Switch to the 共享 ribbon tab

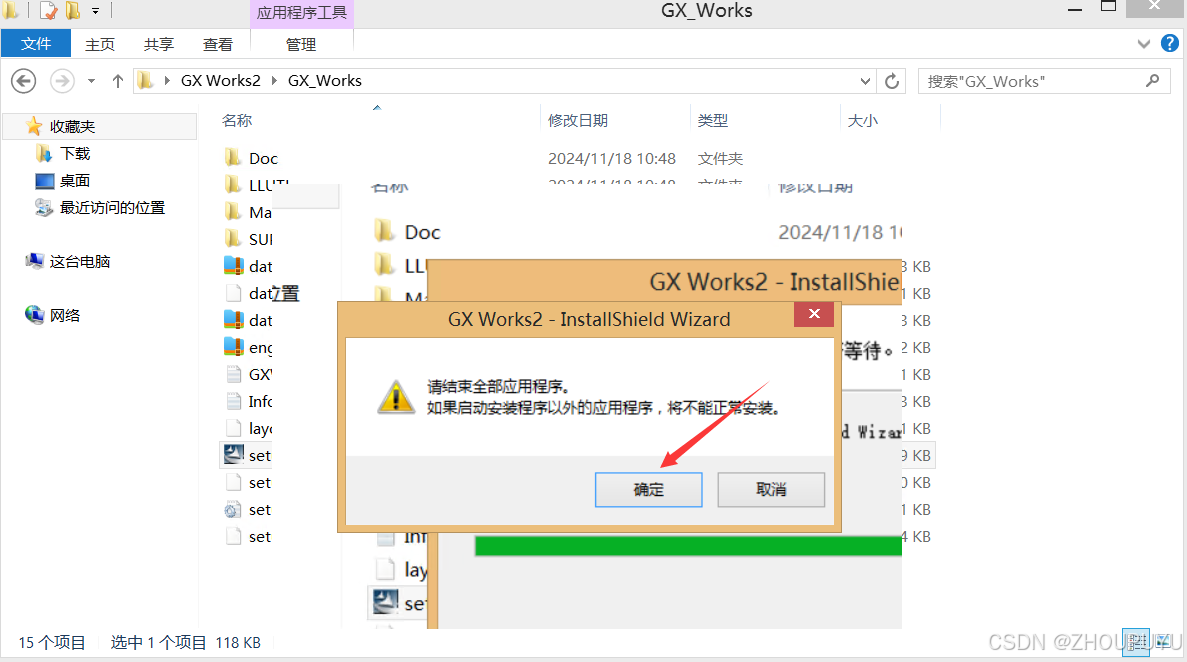point(159,44)
